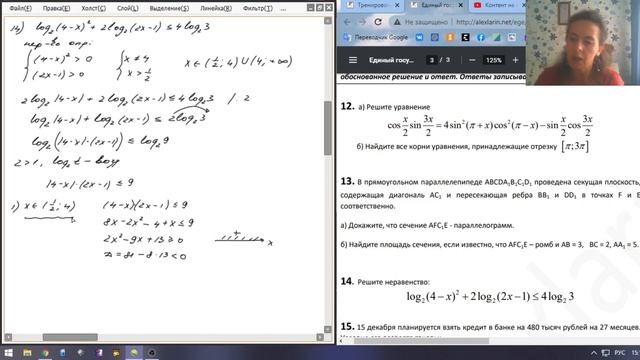Go back in the browser
The height and width of the screenshot is (360, 640).
(347, 22)
